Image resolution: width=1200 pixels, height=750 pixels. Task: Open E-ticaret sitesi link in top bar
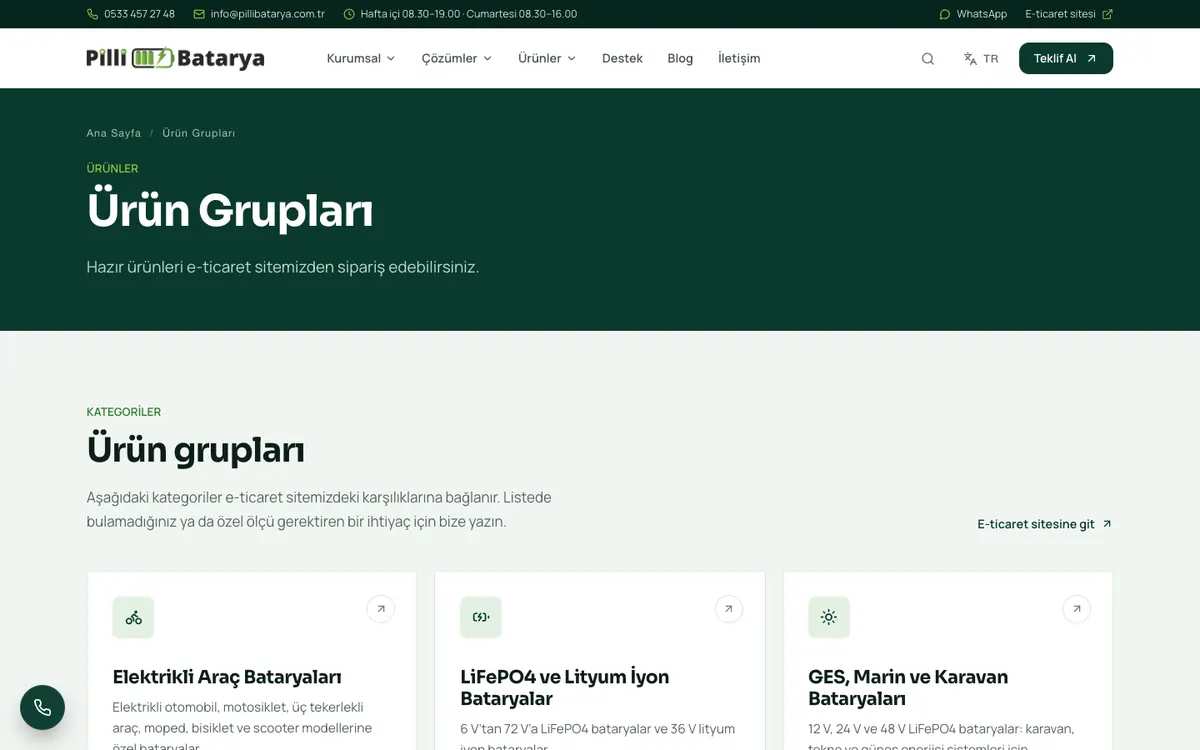(x=1069, y=14)
